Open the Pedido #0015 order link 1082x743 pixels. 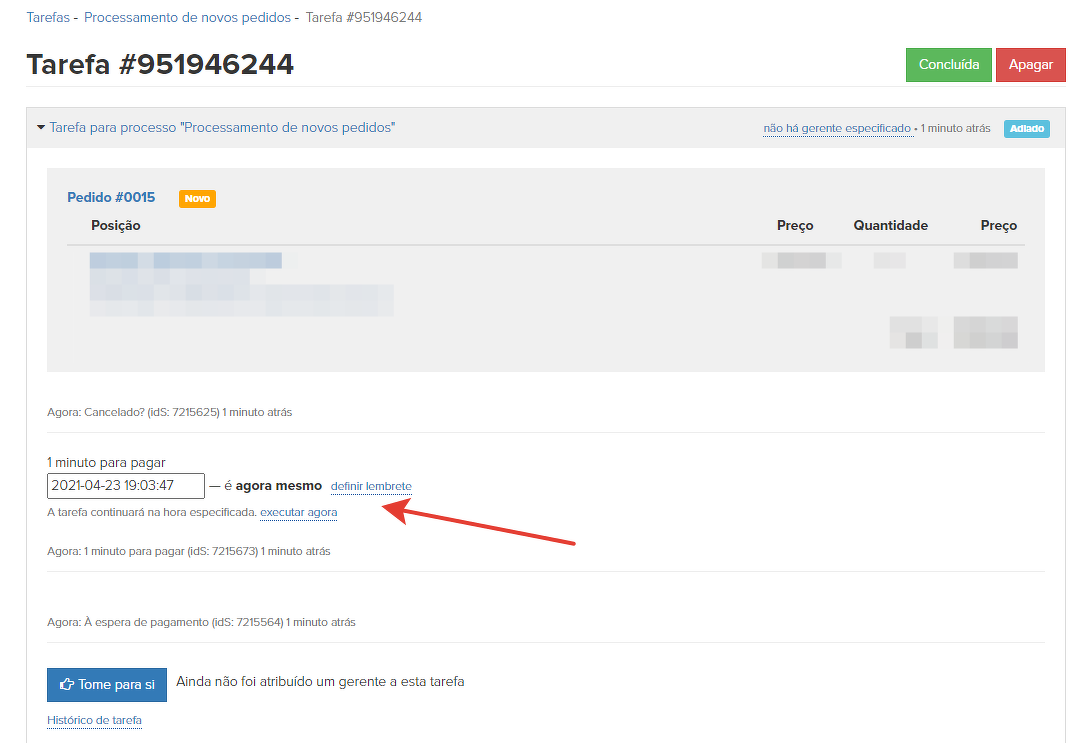coord(111,197)
